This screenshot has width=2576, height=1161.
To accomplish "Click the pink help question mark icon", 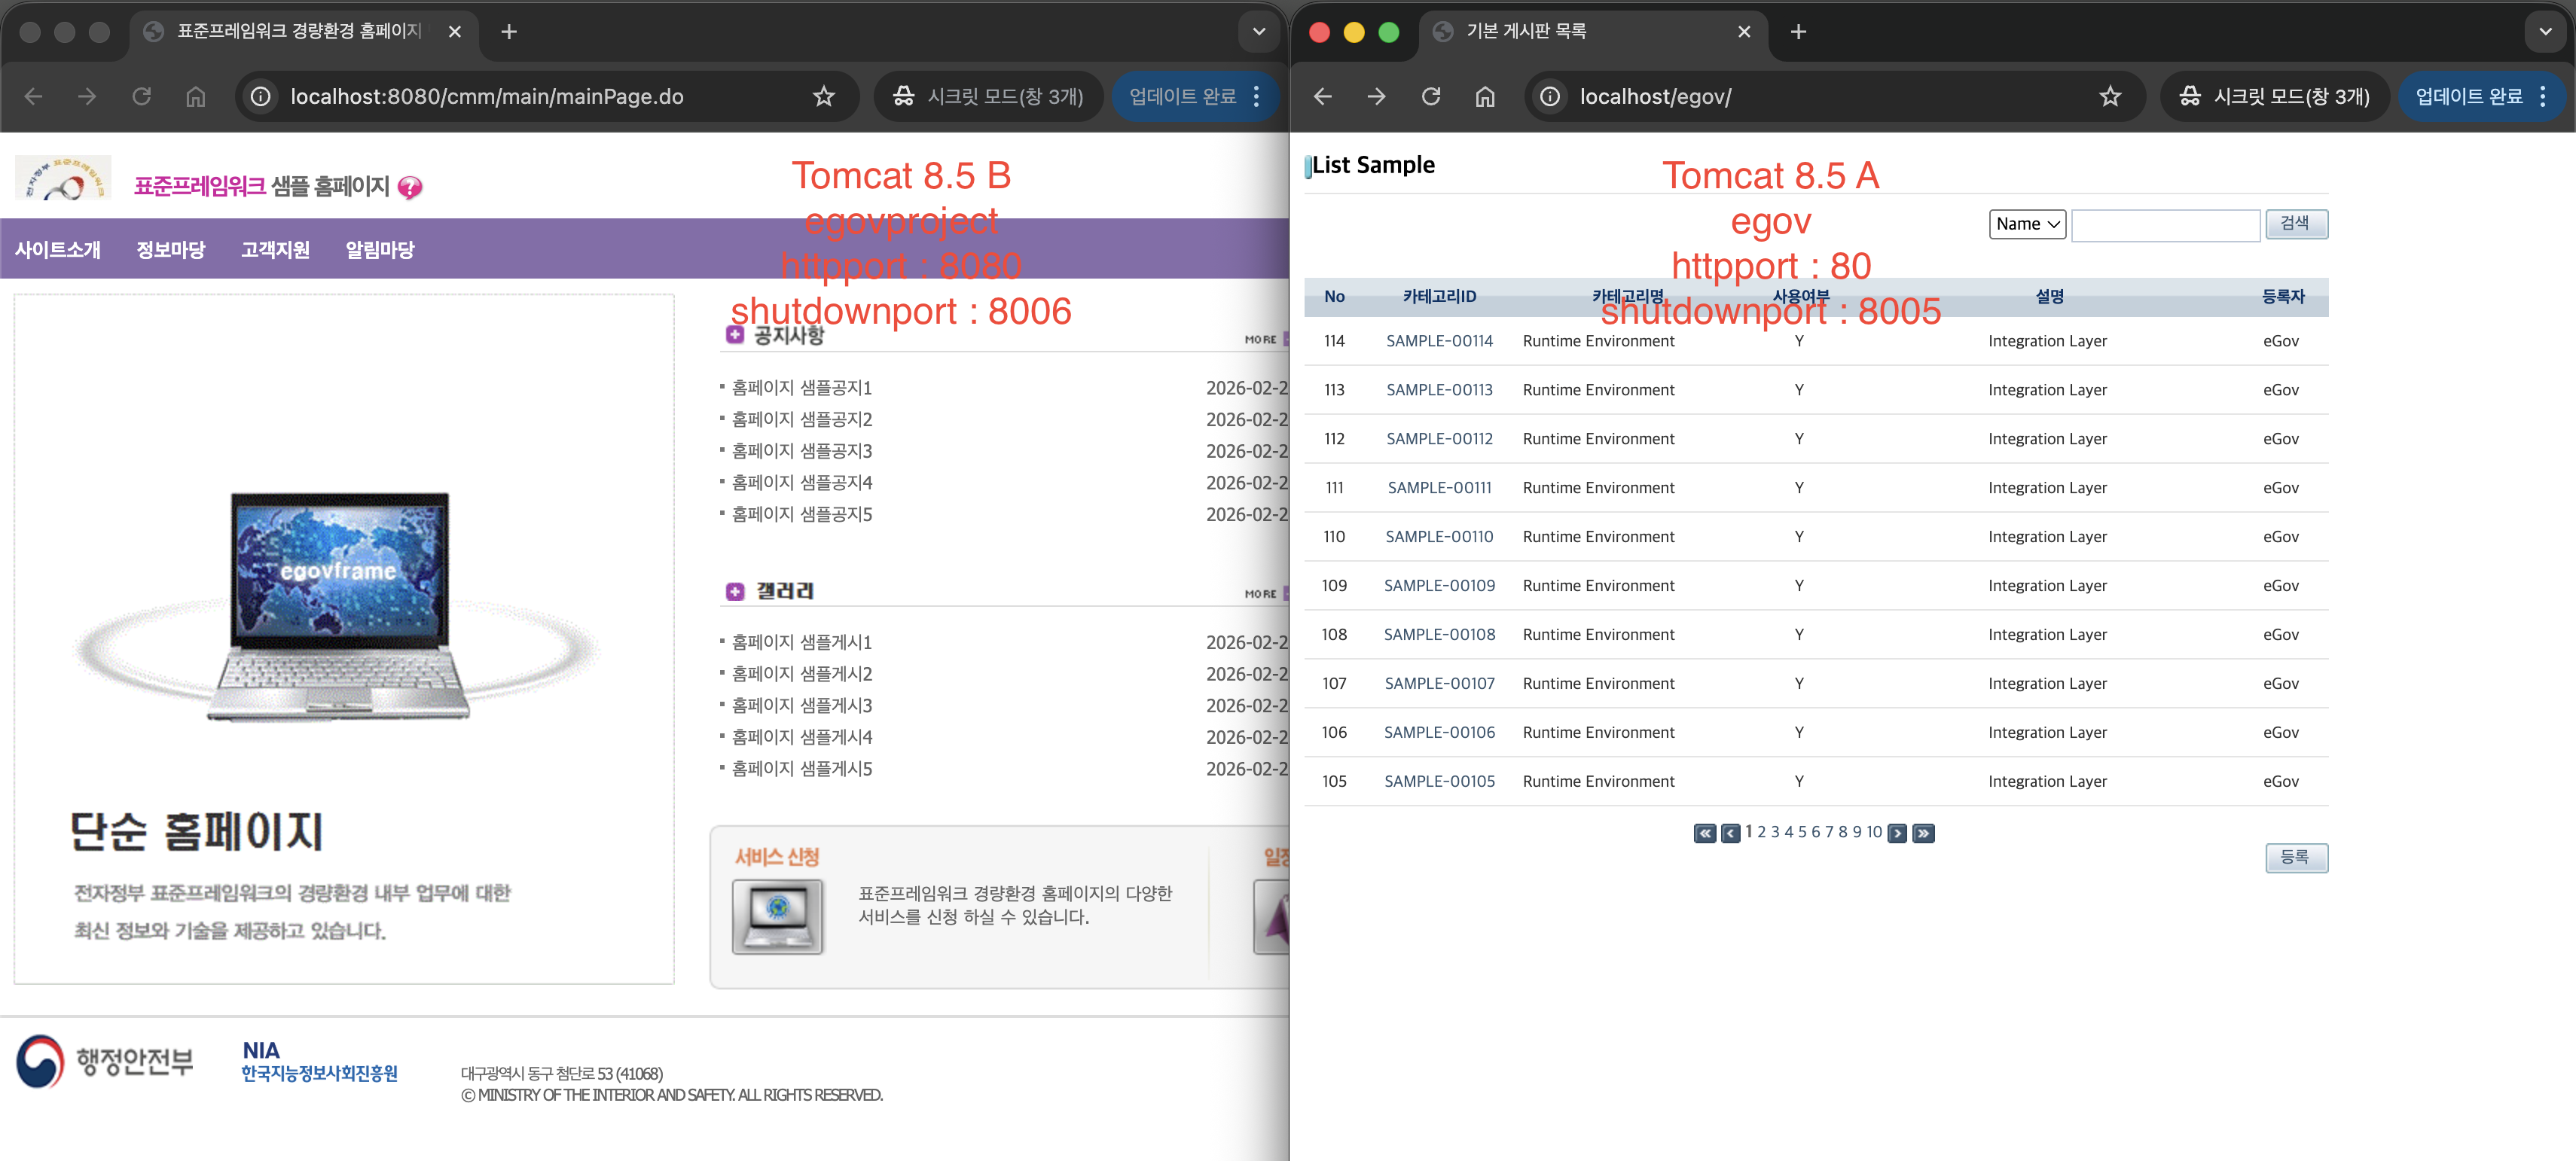I will (410, 187).
